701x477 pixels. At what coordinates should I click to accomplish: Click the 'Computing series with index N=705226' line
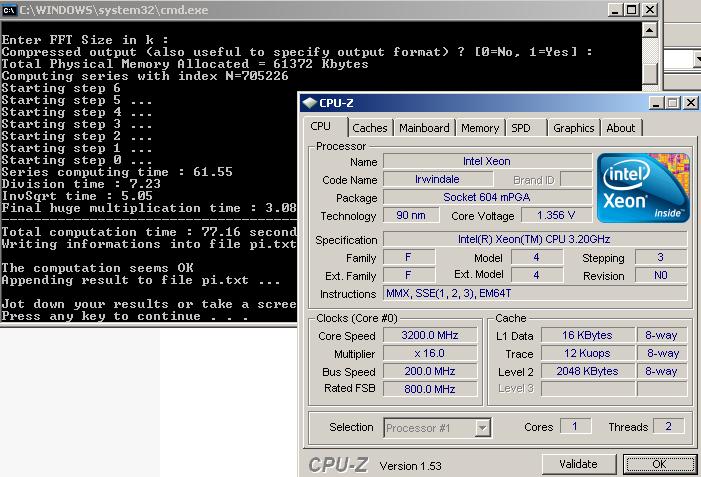pos(145,76)
